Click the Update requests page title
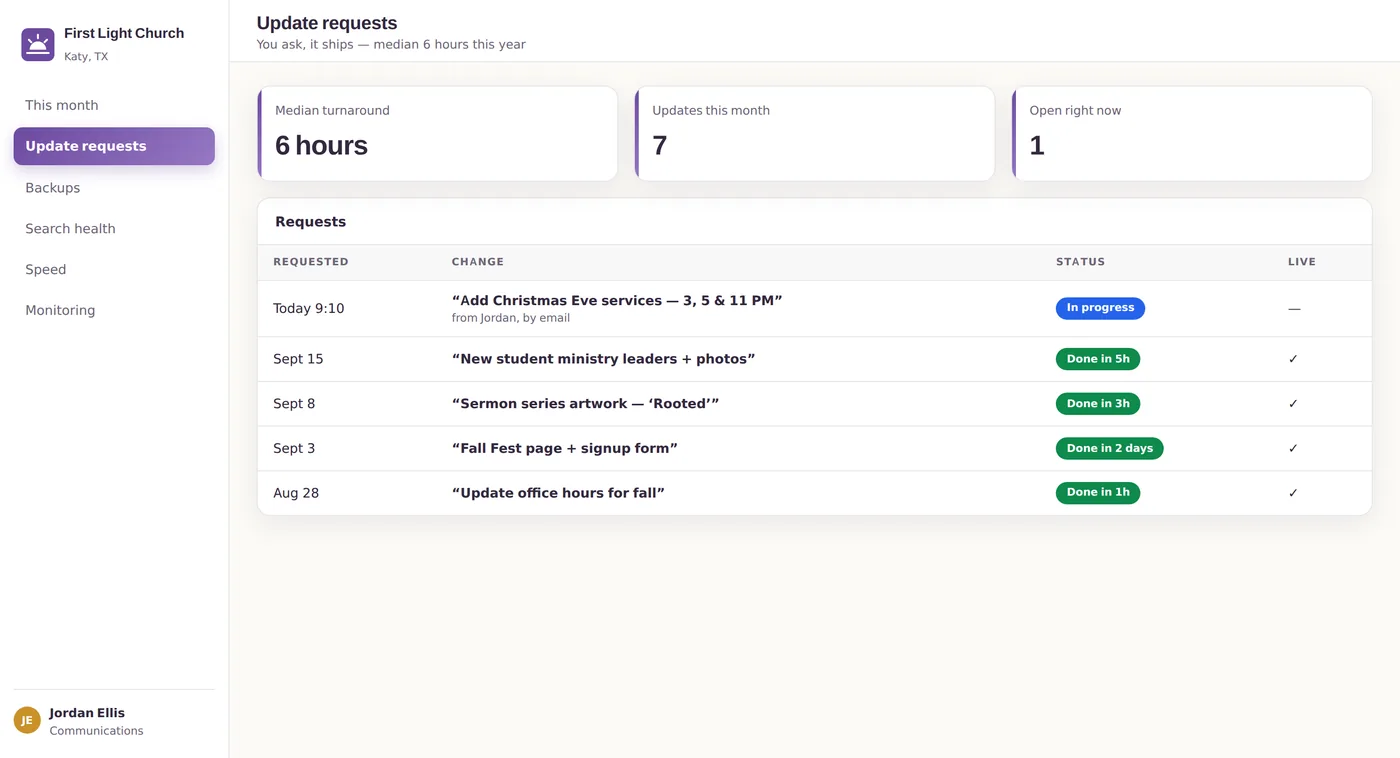 [x=327, y=23]
